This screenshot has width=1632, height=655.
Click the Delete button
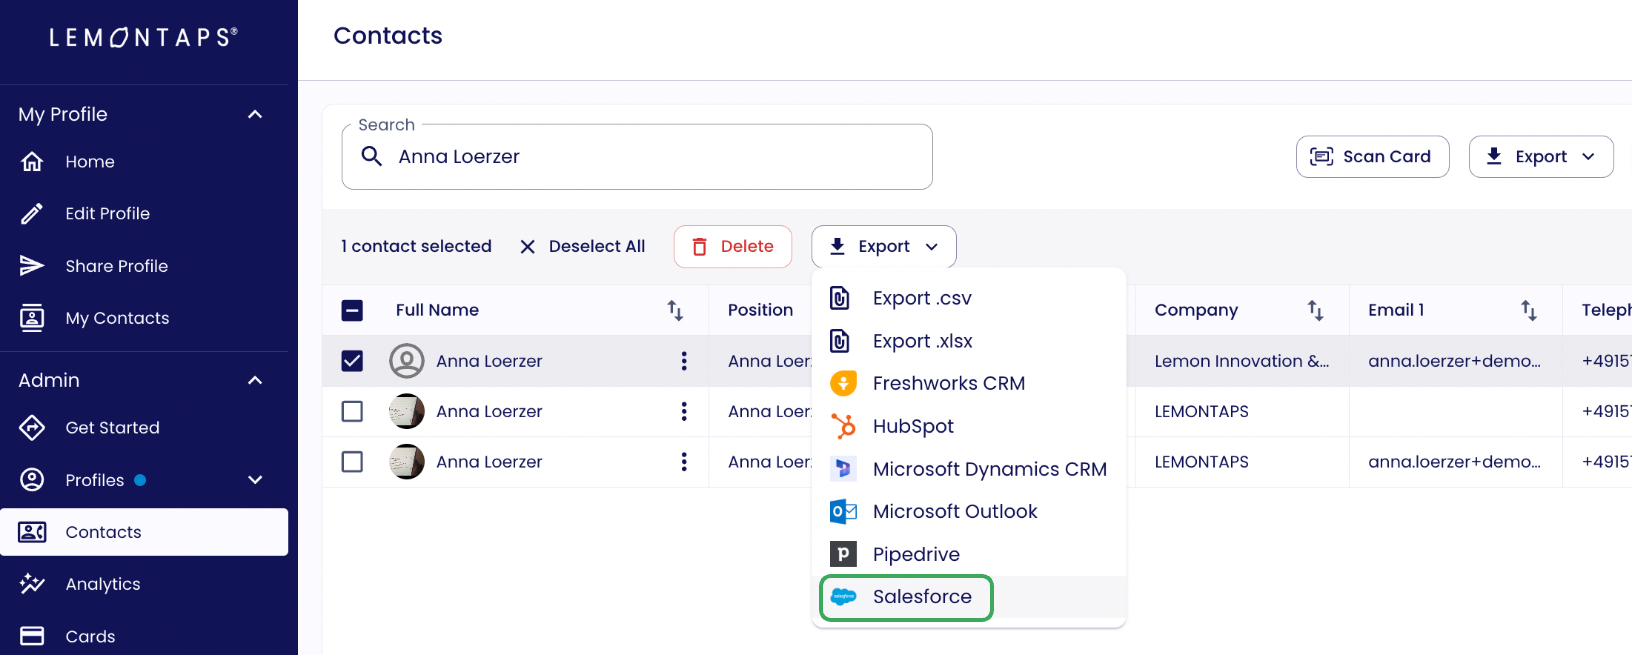[733, 246]
